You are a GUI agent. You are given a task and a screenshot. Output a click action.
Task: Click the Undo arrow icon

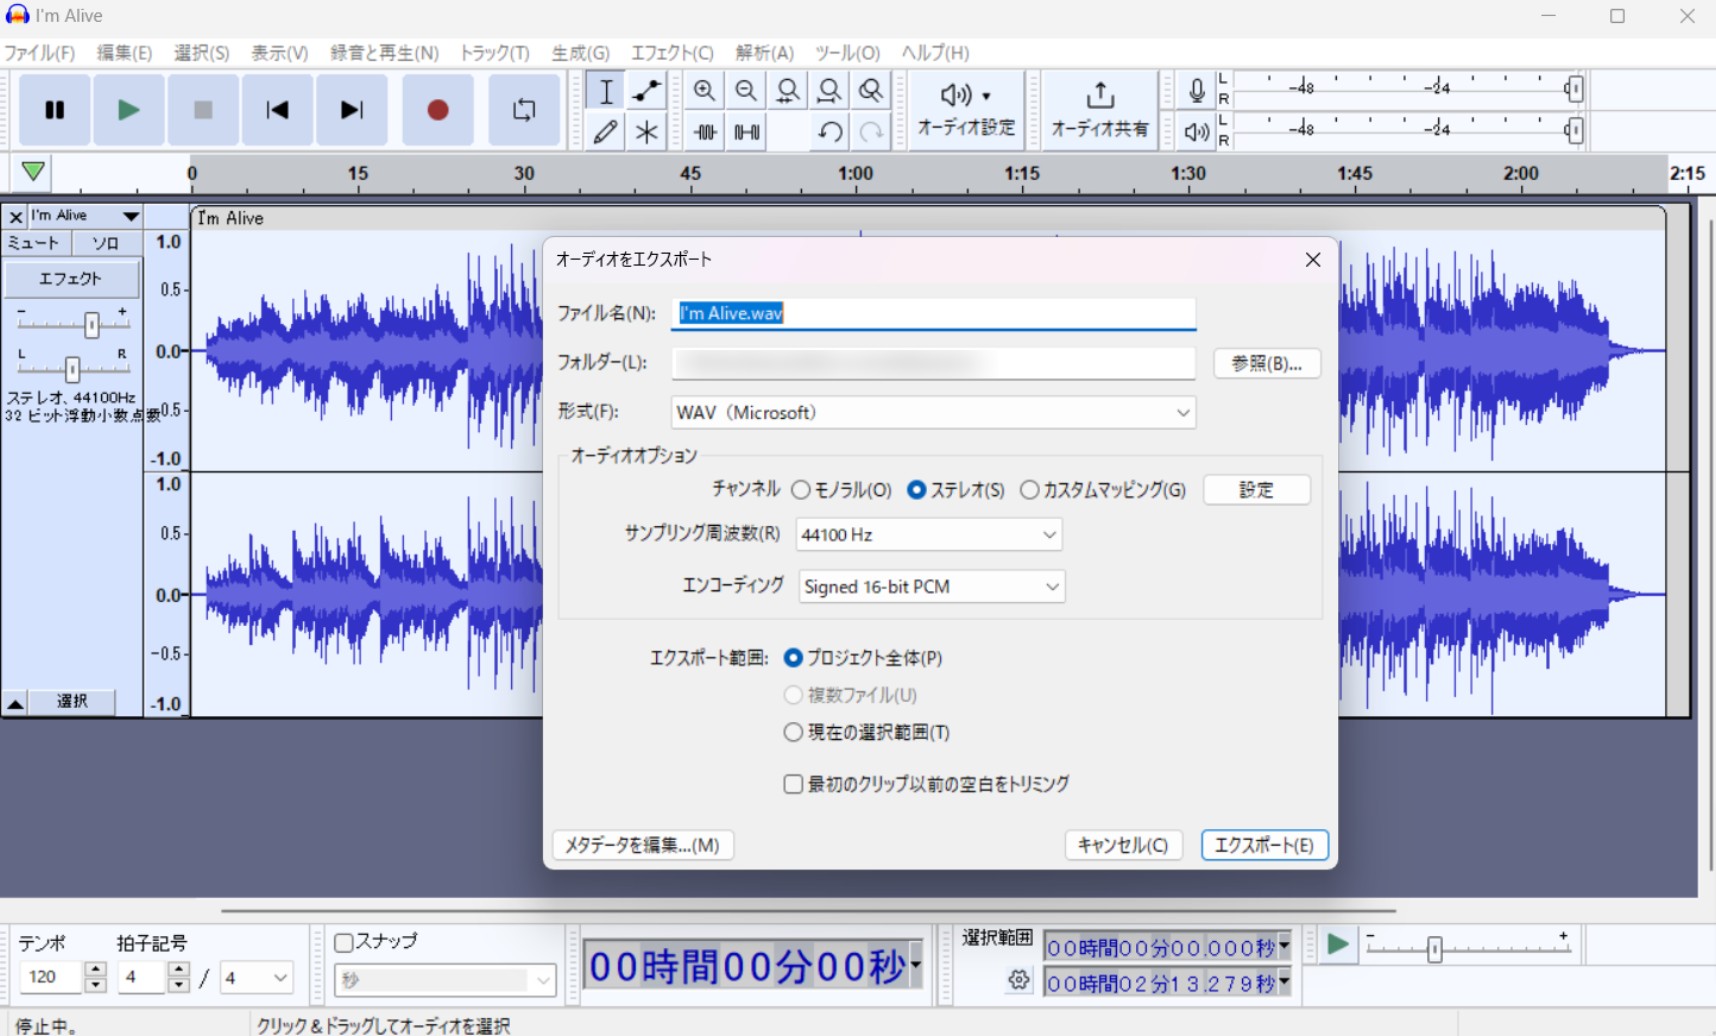click(829, 131)
